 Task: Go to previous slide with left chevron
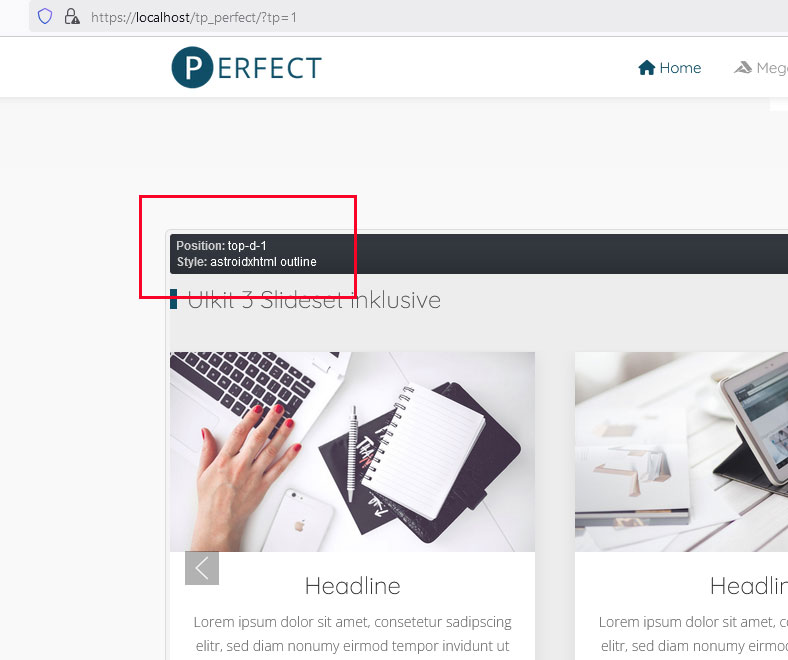coord(202,568)
